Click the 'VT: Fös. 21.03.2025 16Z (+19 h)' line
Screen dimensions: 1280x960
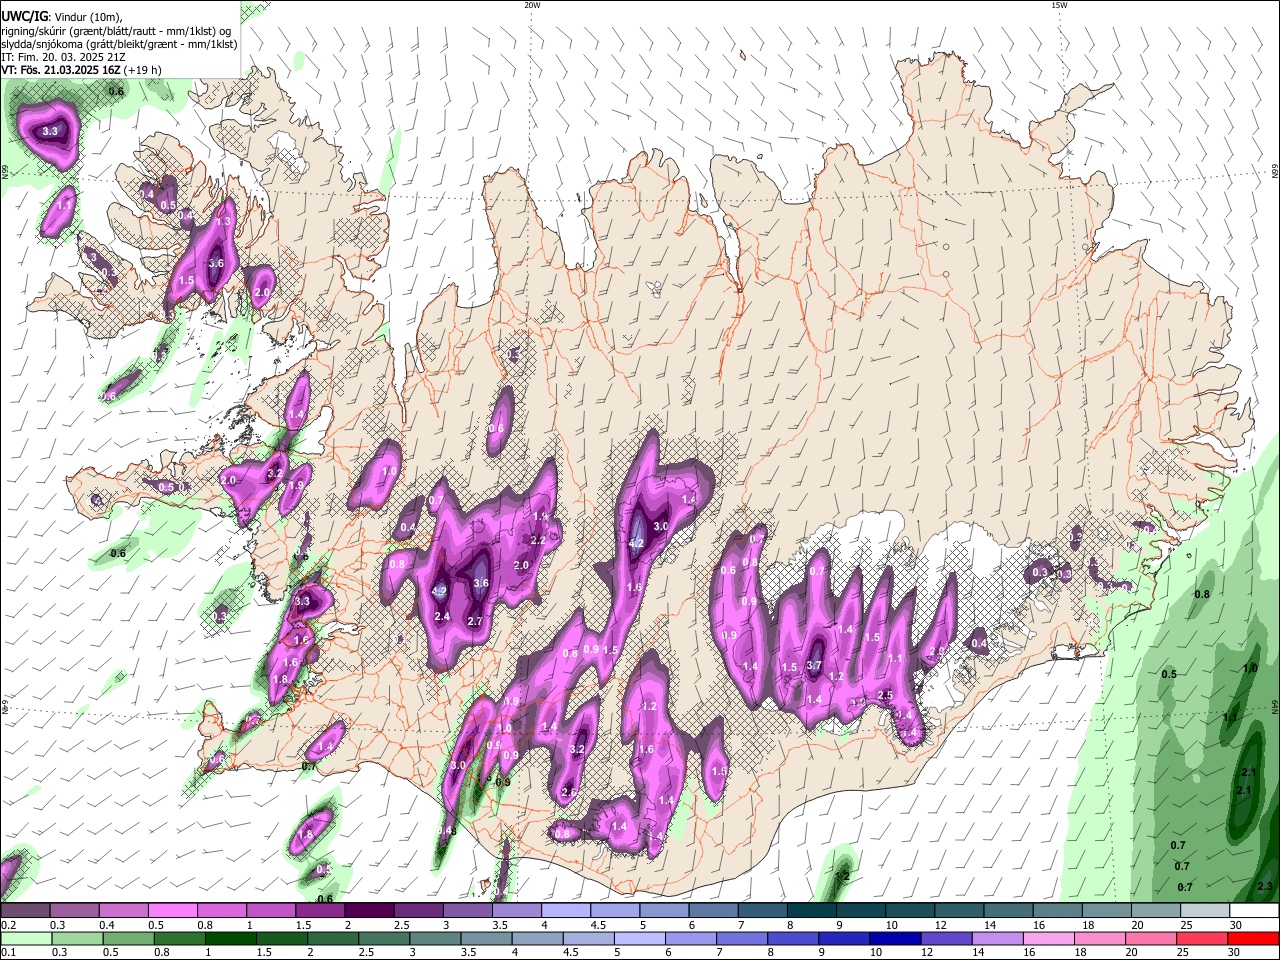pos(81,70)
